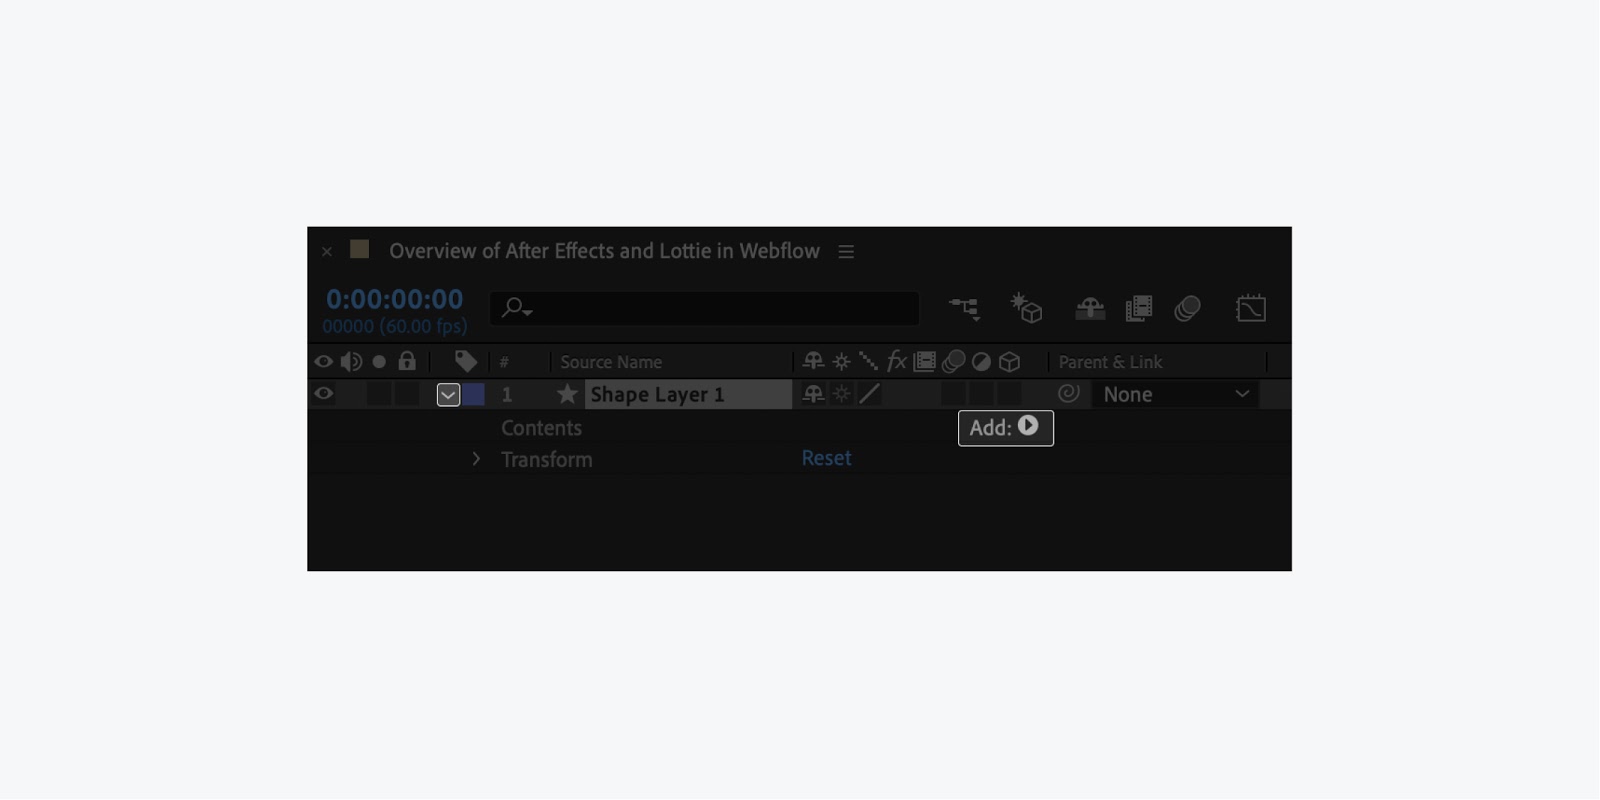Select the composition tab titled Overview of After Effects
The image size is (1600, 800).
click(x=604, y=251)
